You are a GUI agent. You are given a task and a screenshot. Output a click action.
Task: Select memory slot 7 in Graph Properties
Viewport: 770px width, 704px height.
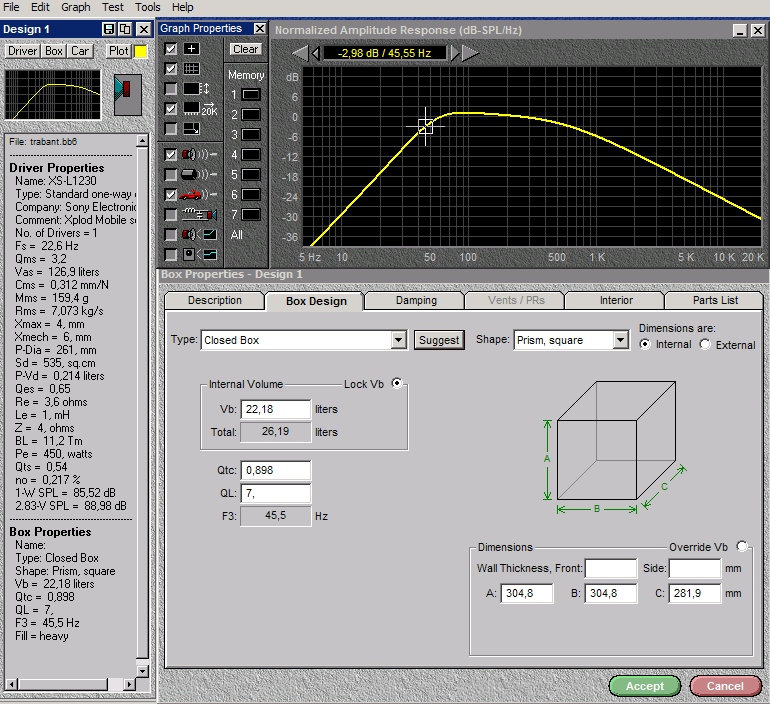pyautogui.click(x=250, y=215)
